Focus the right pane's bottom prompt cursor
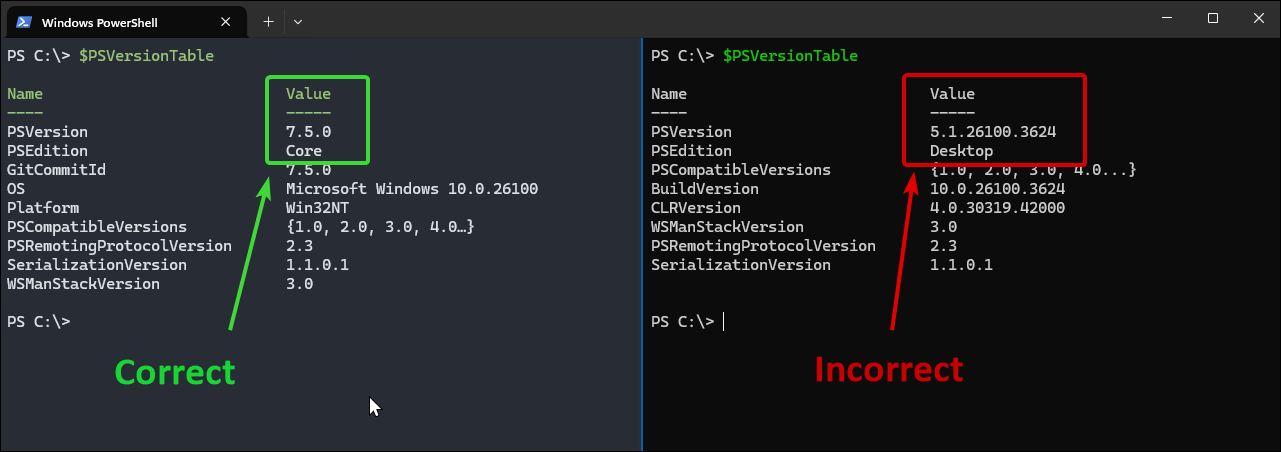1281x452 pixels. 724,322
